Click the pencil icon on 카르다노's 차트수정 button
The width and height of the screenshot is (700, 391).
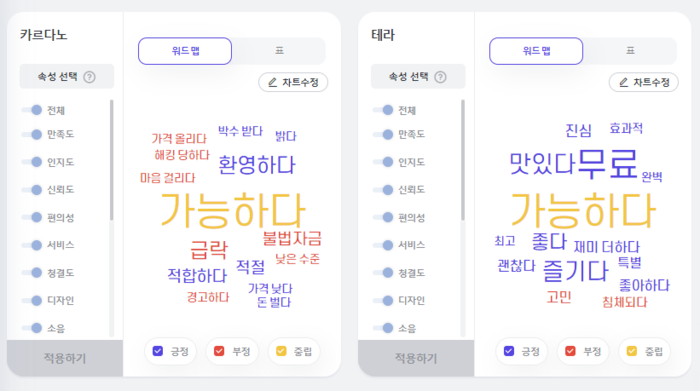pyautogui.click(x=272, y=83)
